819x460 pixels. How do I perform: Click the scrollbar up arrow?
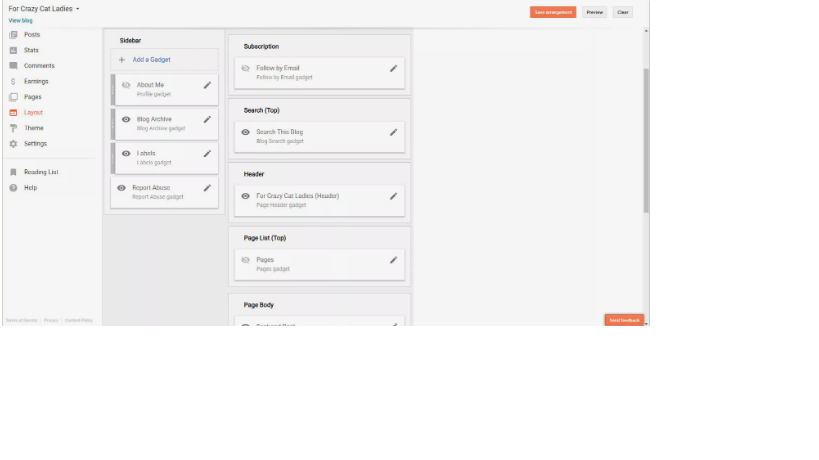(x=646, y=31)
